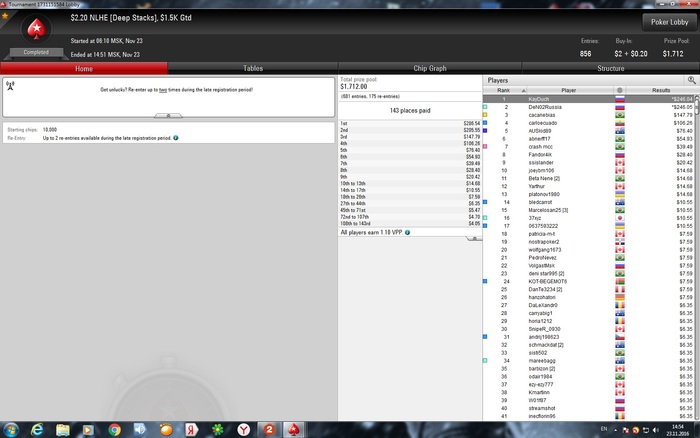The image size is (700, 438).
Task: Open Internet Explorer from taskbar
Action: coord(37,430)
